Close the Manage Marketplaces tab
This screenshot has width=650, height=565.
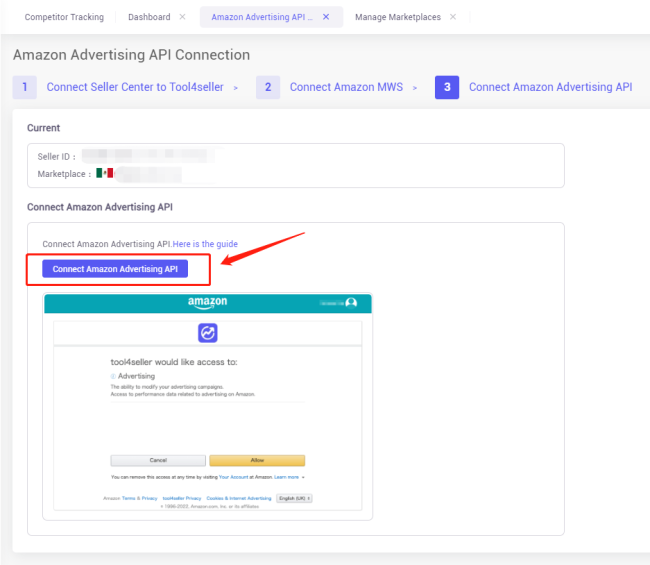(453, 17)
